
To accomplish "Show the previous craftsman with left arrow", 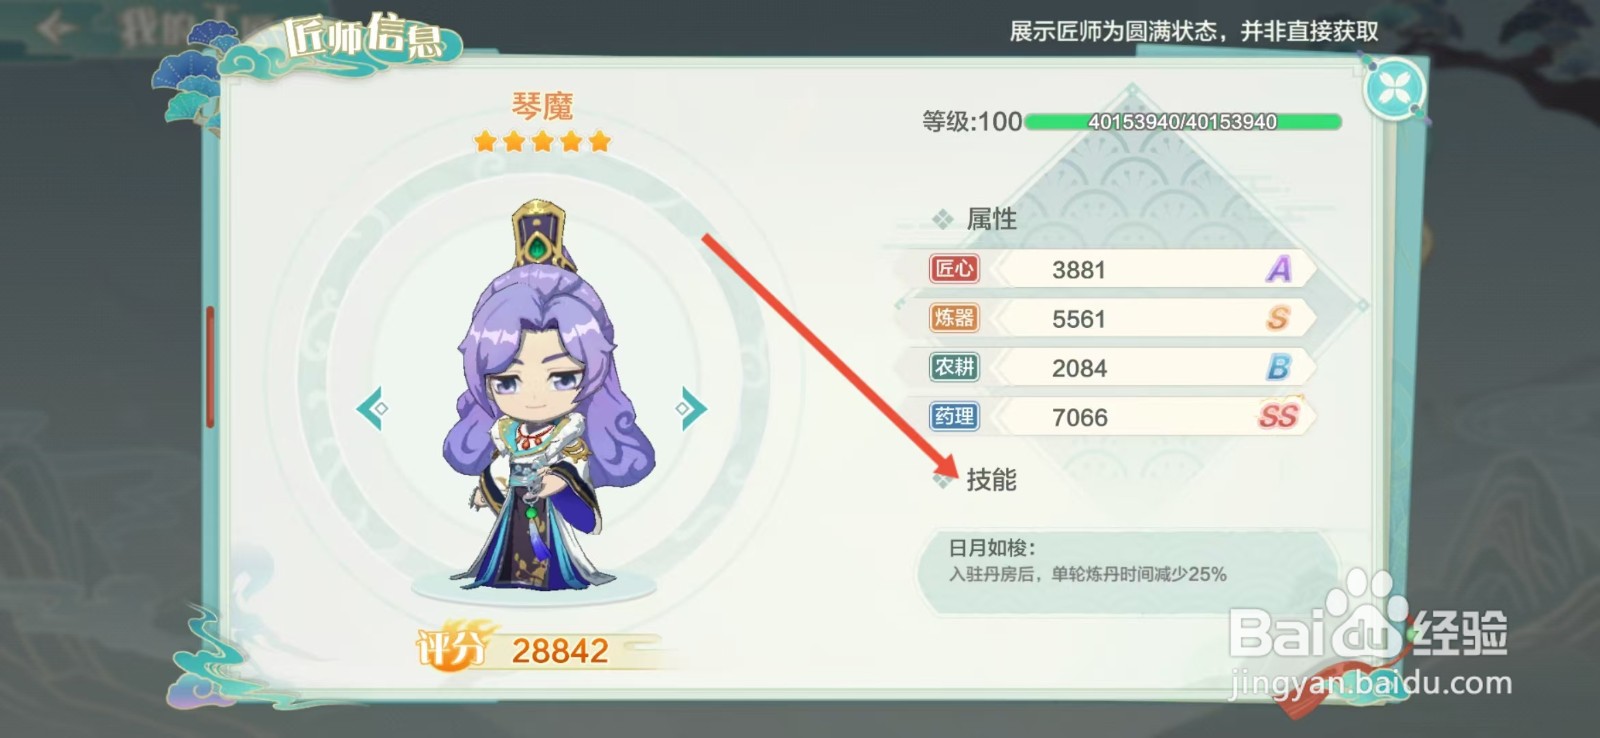I will (372, 408).
